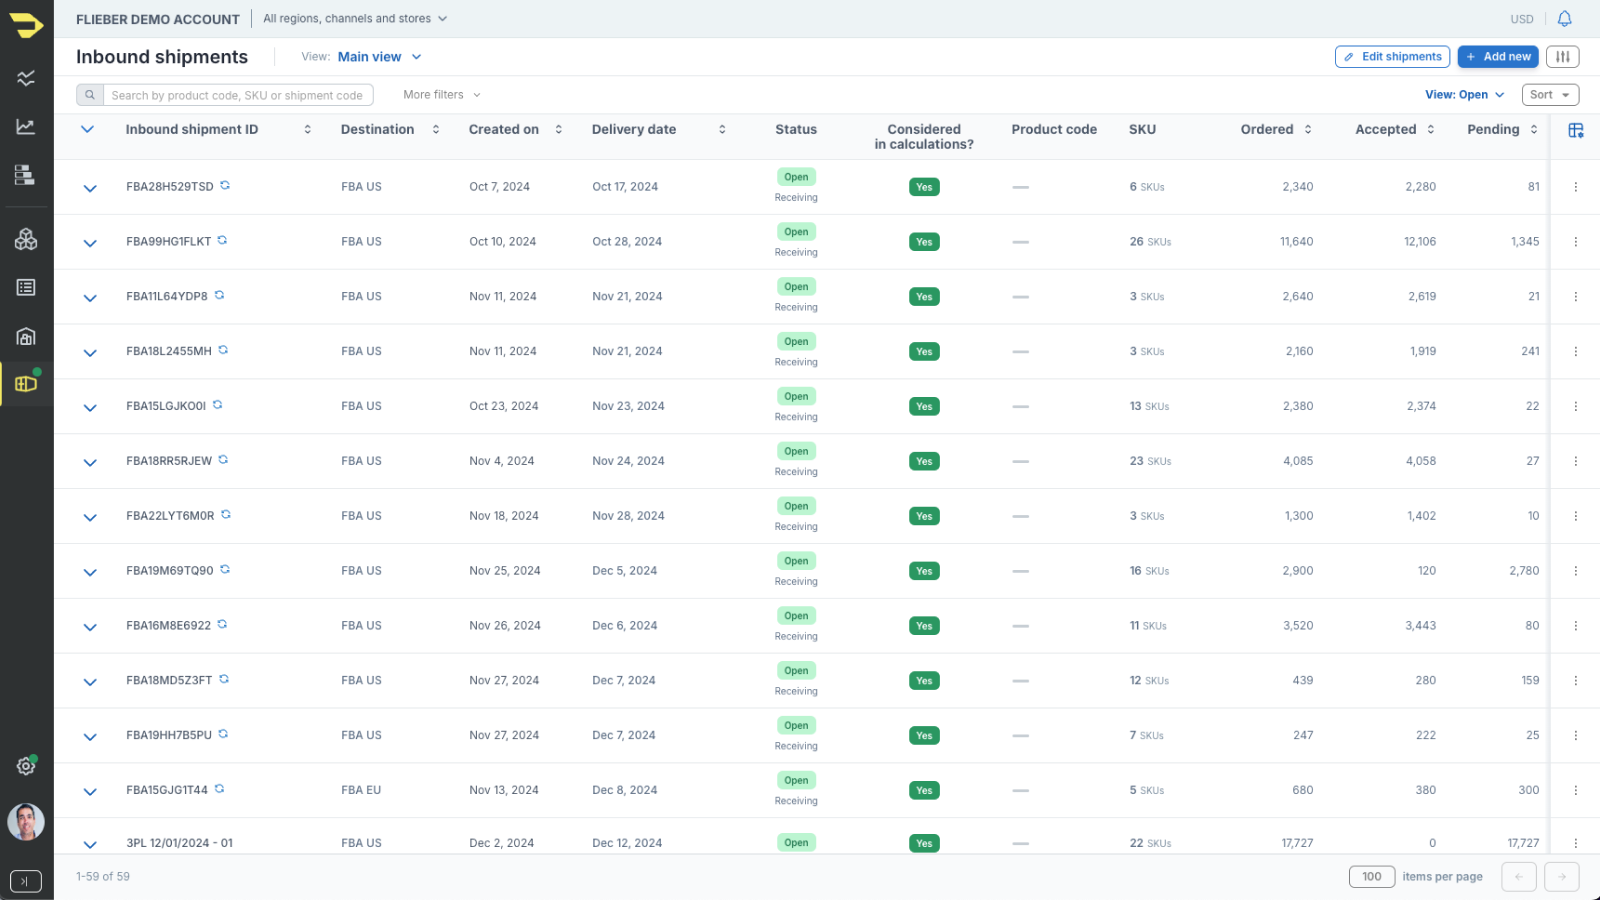Click the Add new button
The width and height of the screenshot is (1600, 900).
tap(1497, 57)
